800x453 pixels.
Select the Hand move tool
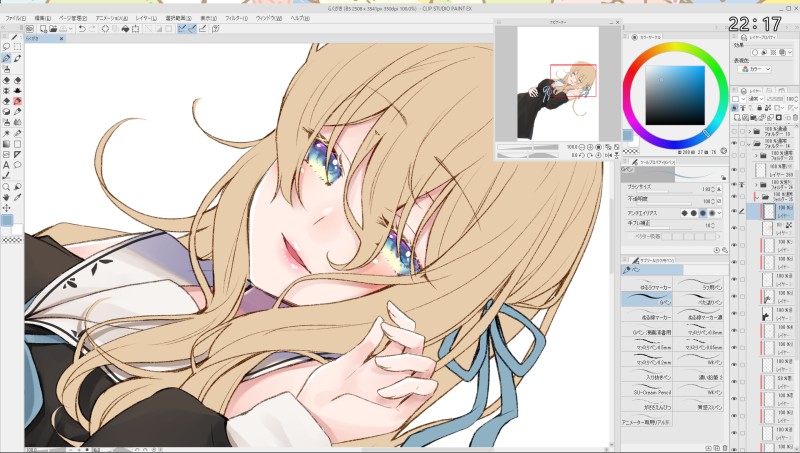coord(7,197)
